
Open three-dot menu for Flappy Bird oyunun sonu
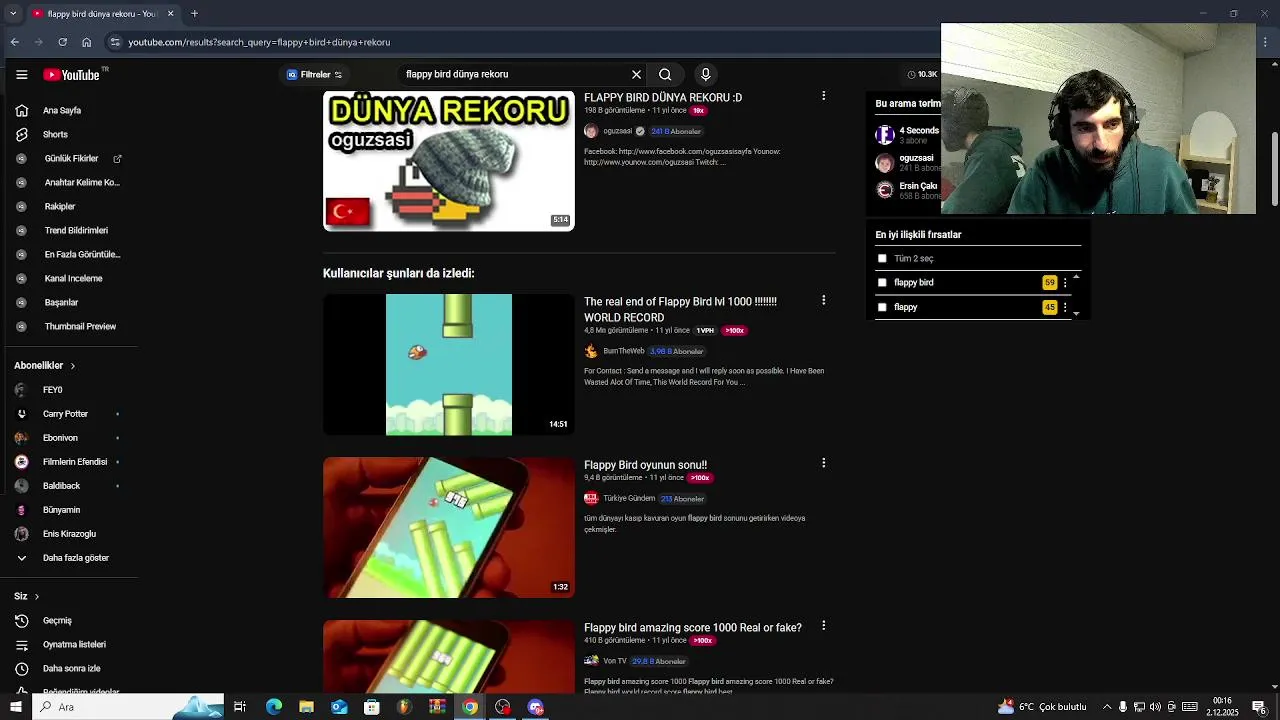tap(823, 463)
